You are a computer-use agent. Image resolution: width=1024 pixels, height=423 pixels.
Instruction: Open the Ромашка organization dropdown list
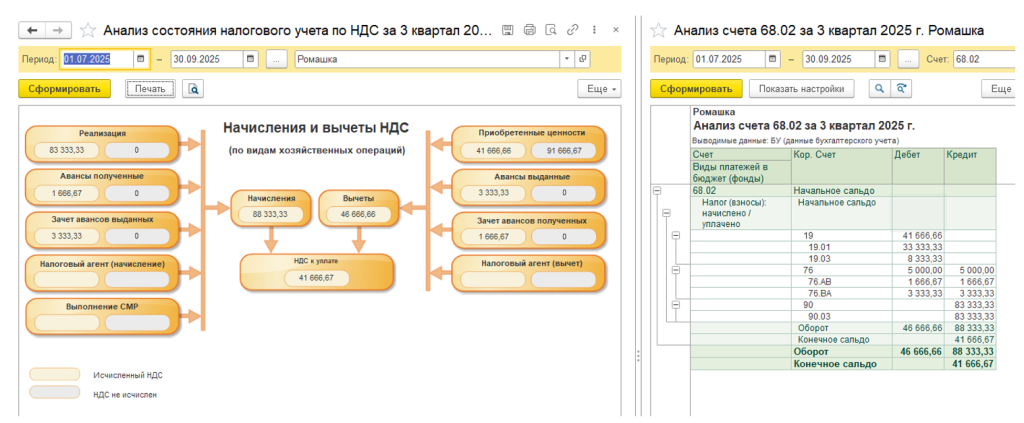point(566,59)
